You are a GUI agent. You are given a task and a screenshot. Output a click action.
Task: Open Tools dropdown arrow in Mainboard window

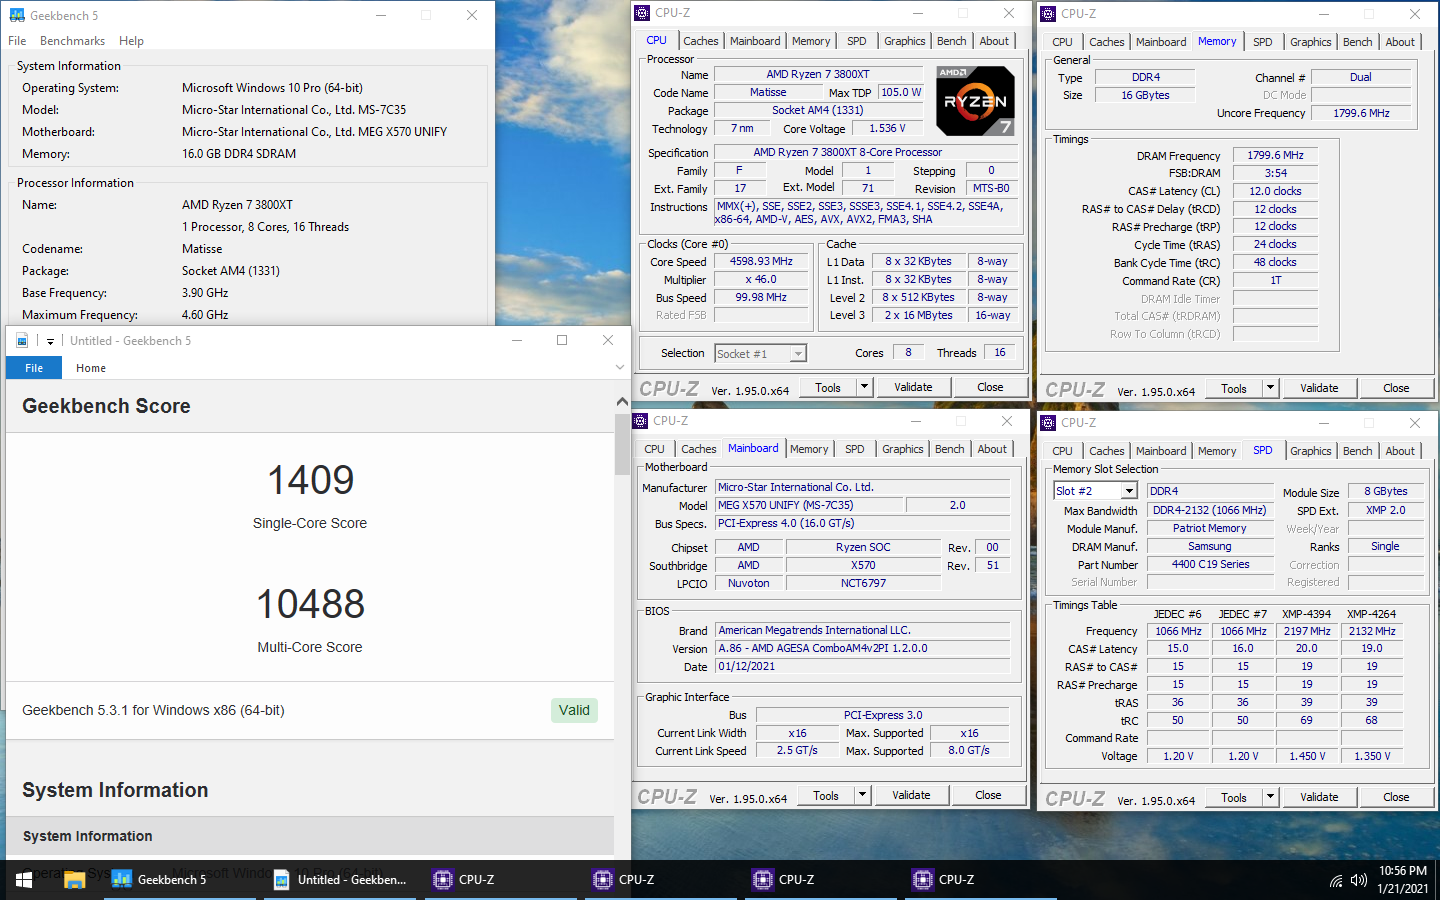click(x=863, y=795)
